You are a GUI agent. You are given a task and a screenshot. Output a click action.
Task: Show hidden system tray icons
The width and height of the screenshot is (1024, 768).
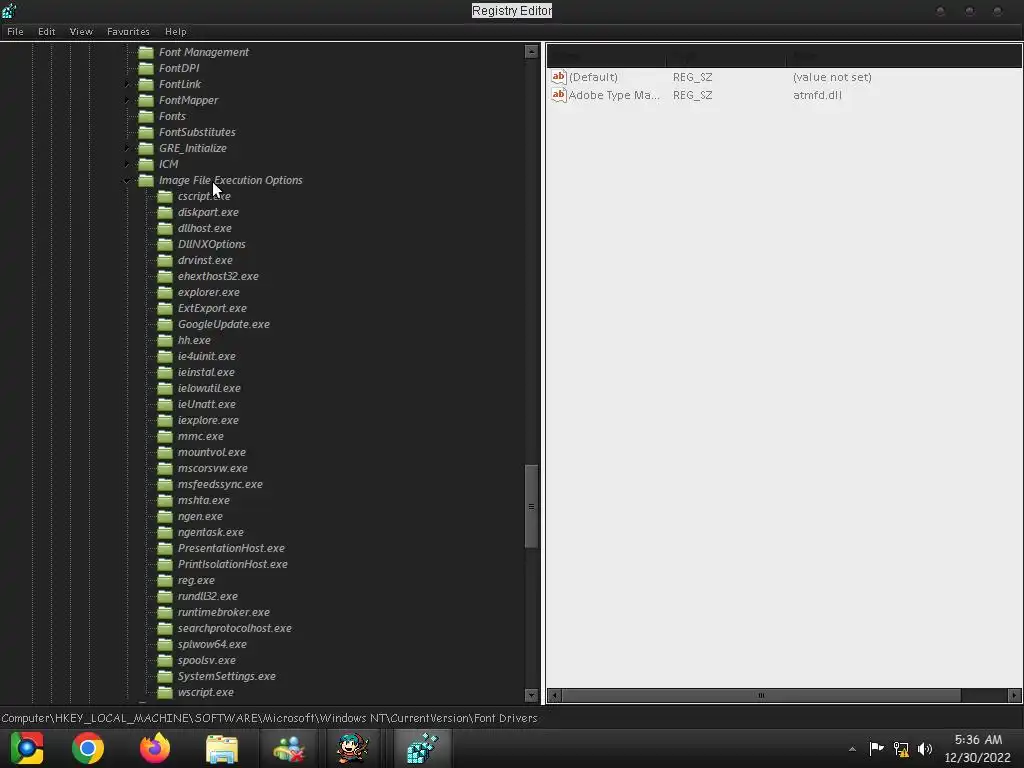852,749
